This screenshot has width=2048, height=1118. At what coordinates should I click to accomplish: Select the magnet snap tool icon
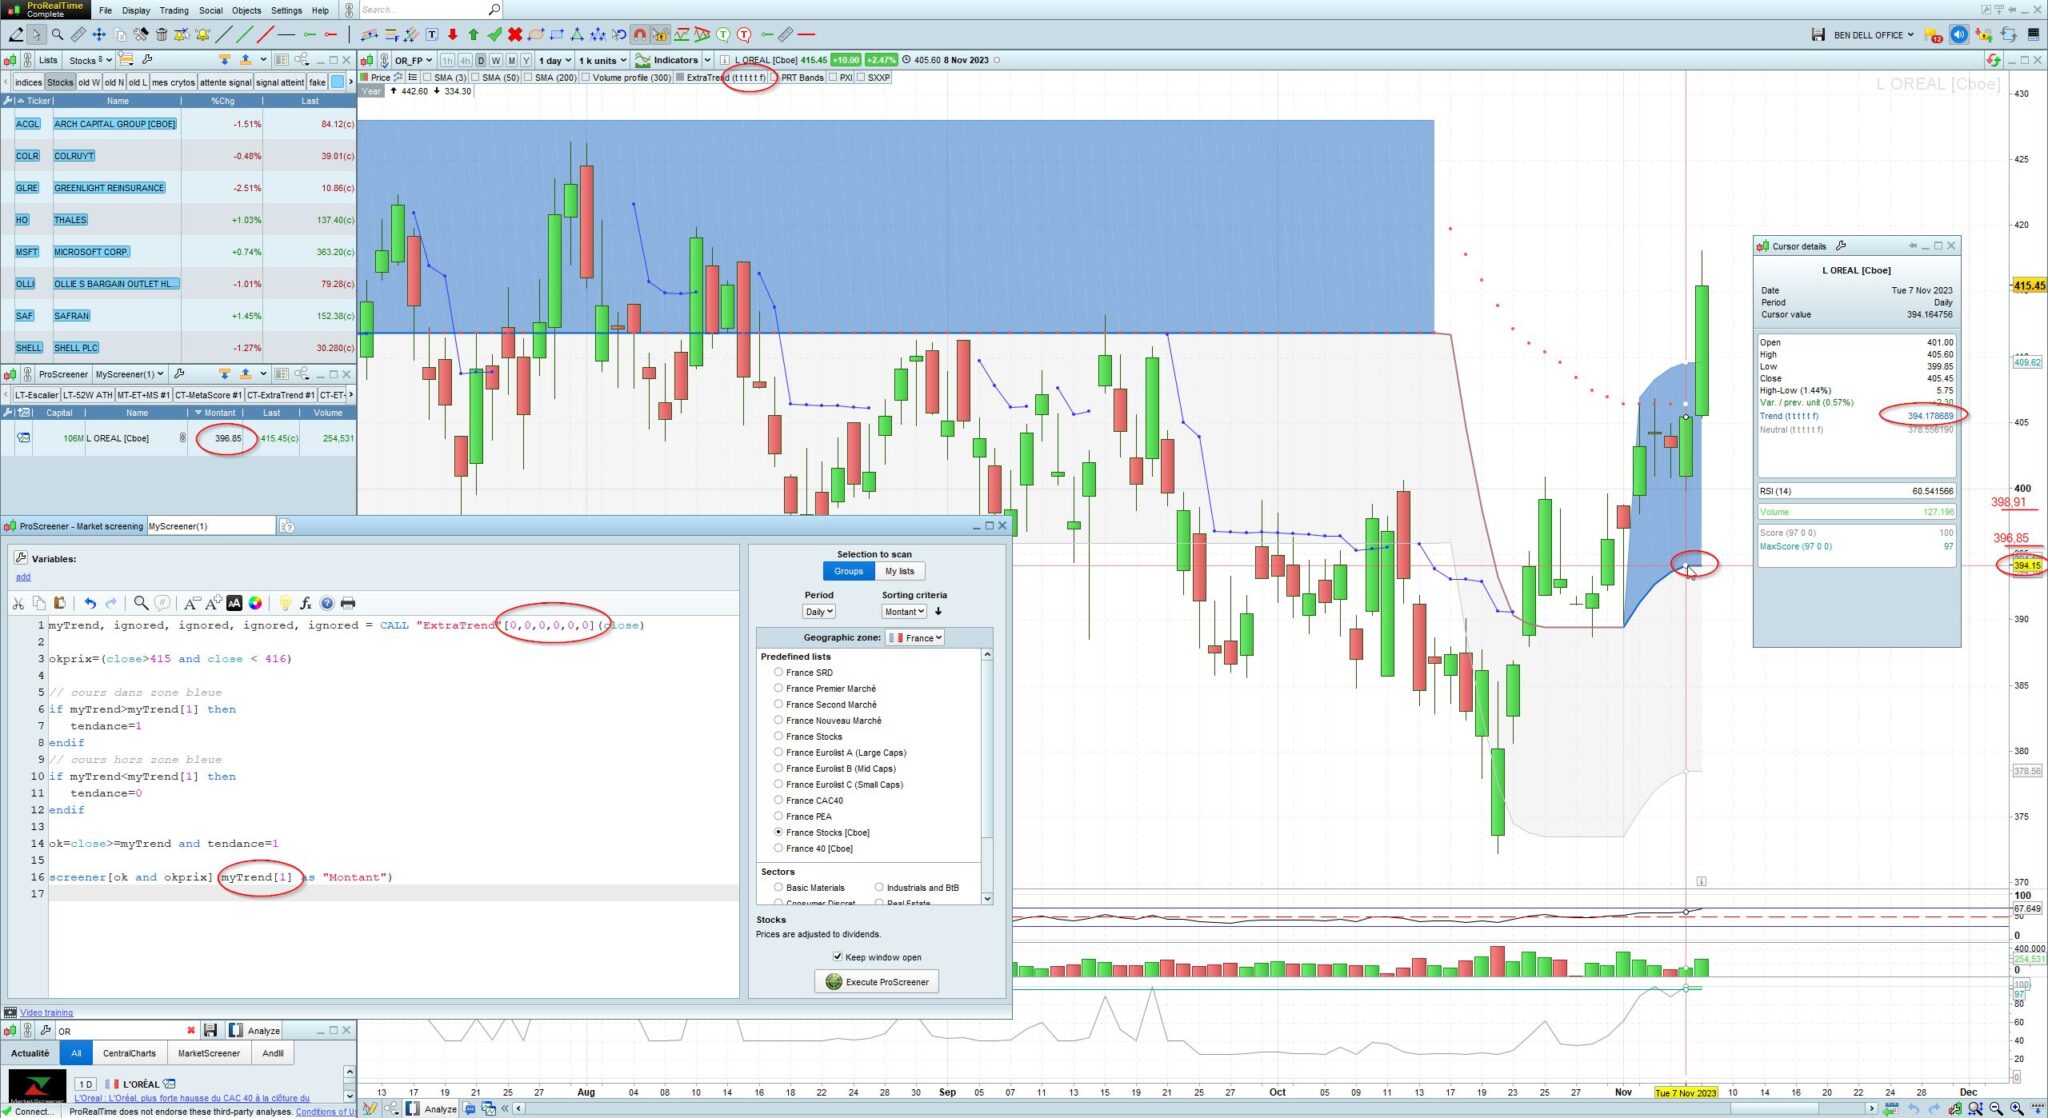[640, 35]
